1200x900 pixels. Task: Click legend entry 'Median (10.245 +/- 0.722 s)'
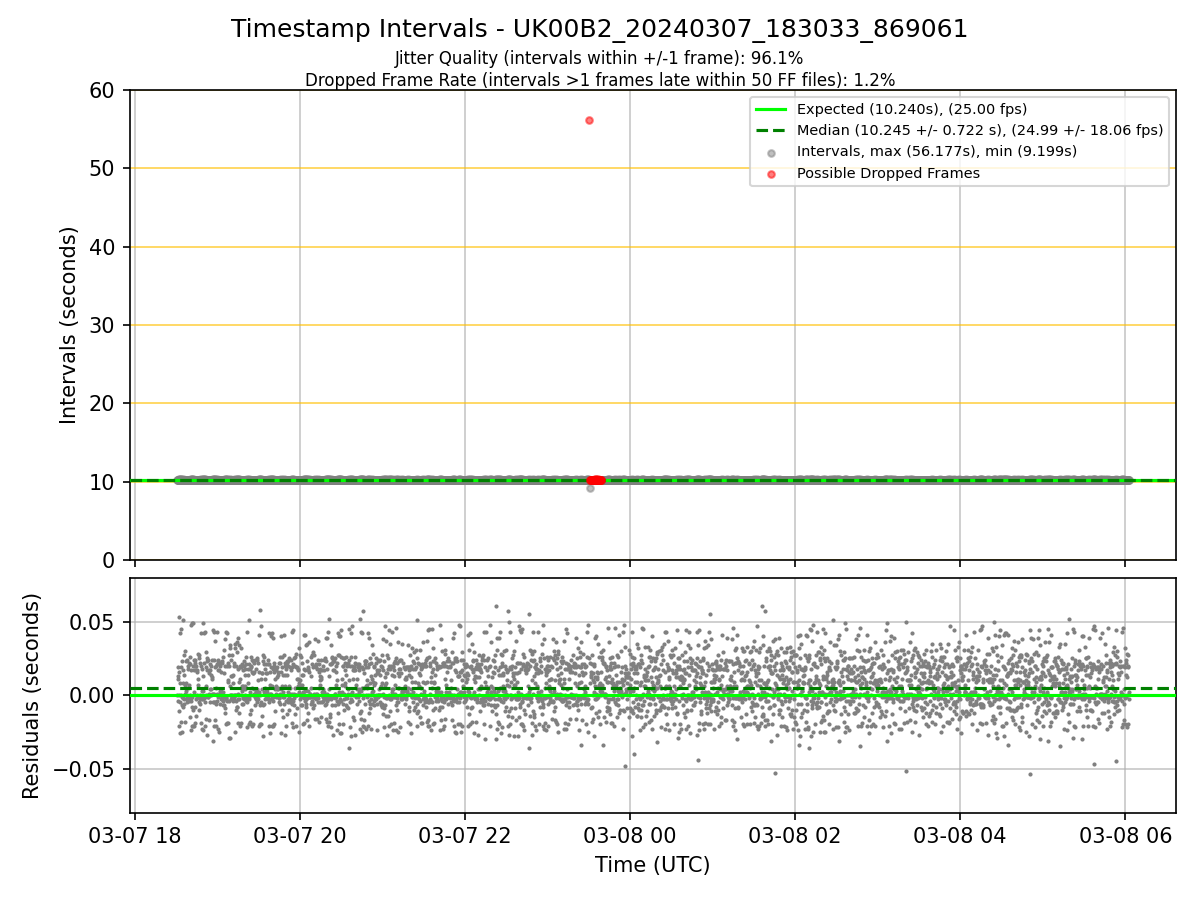point(979,130)
